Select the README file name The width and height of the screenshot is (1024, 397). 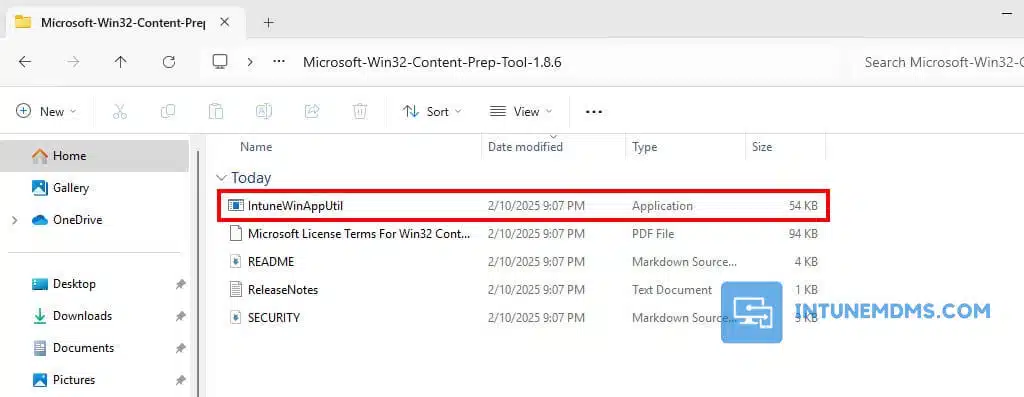click(x=271, y=262)
